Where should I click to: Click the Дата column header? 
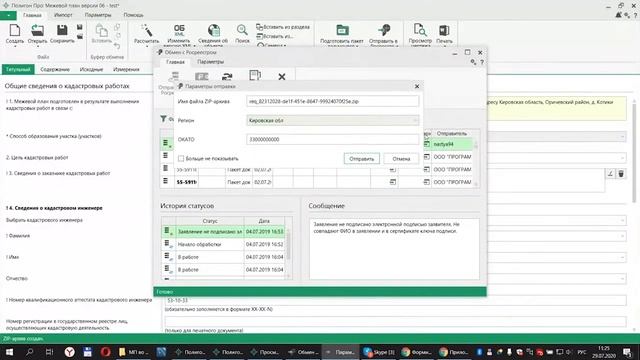264,221
